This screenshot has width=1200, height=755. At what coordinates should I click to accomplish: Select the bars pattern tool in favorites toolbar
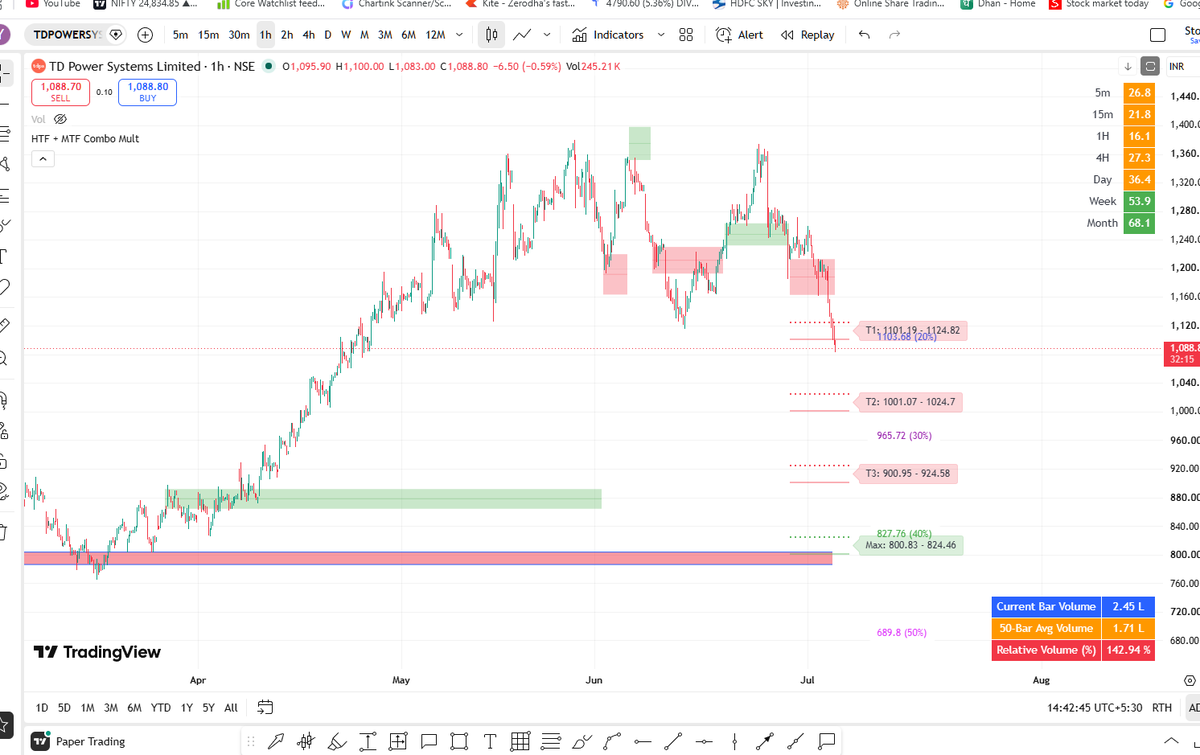click(306, 741)
